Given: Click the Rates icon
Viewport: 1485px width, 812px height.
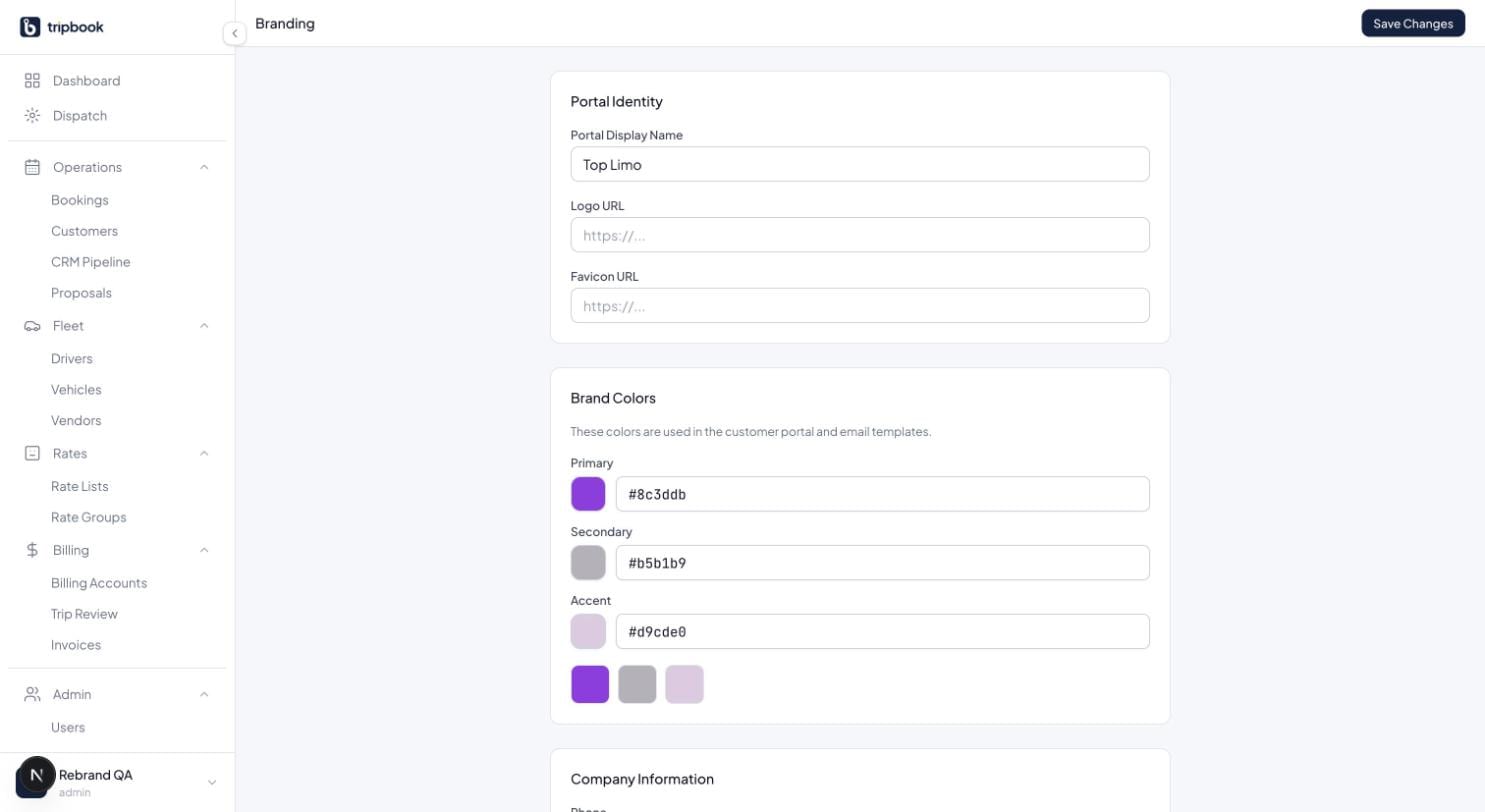Looking at the screenshot, I should click(x=32, y=453).
